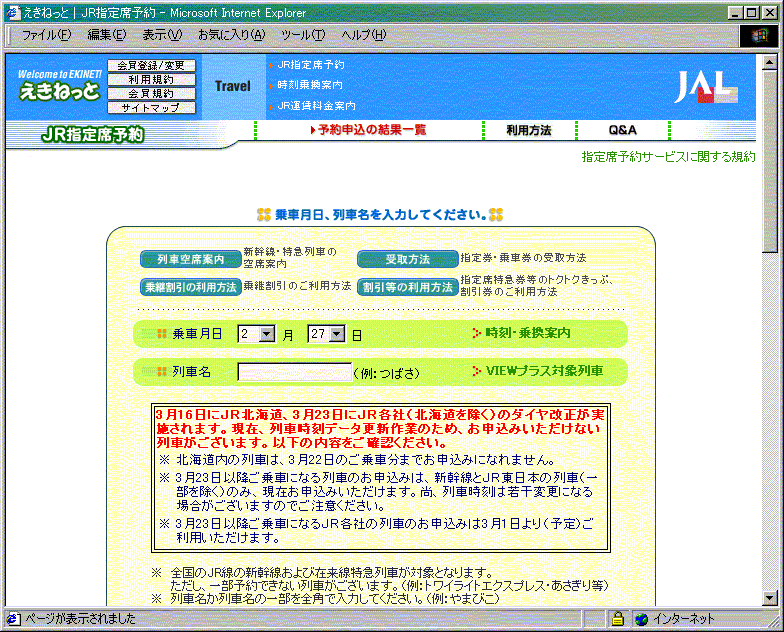Select the 予約申込の結果一覧 tab
Image resolution: width=784 pixels, height=632 pixels.
tap(369, 130)
